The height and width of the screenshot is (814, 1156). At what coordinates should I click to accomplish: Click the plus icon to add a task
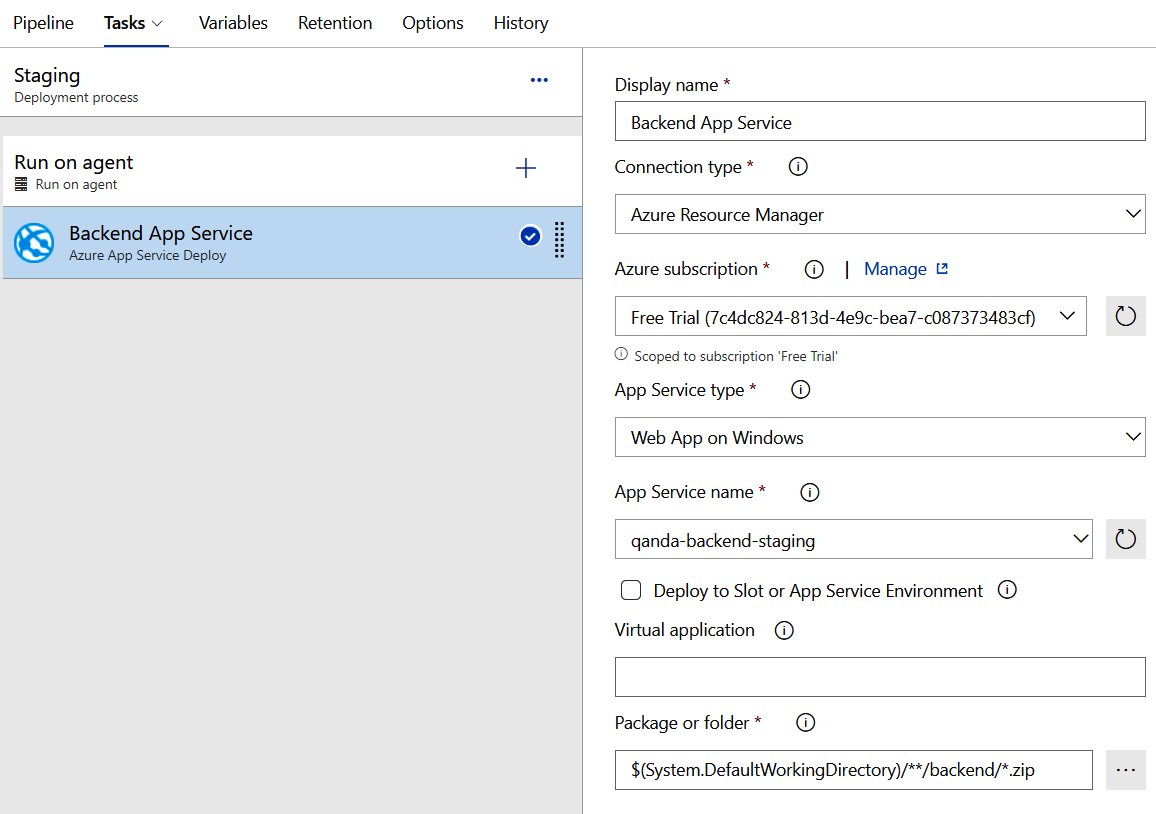tap(525, 169)
